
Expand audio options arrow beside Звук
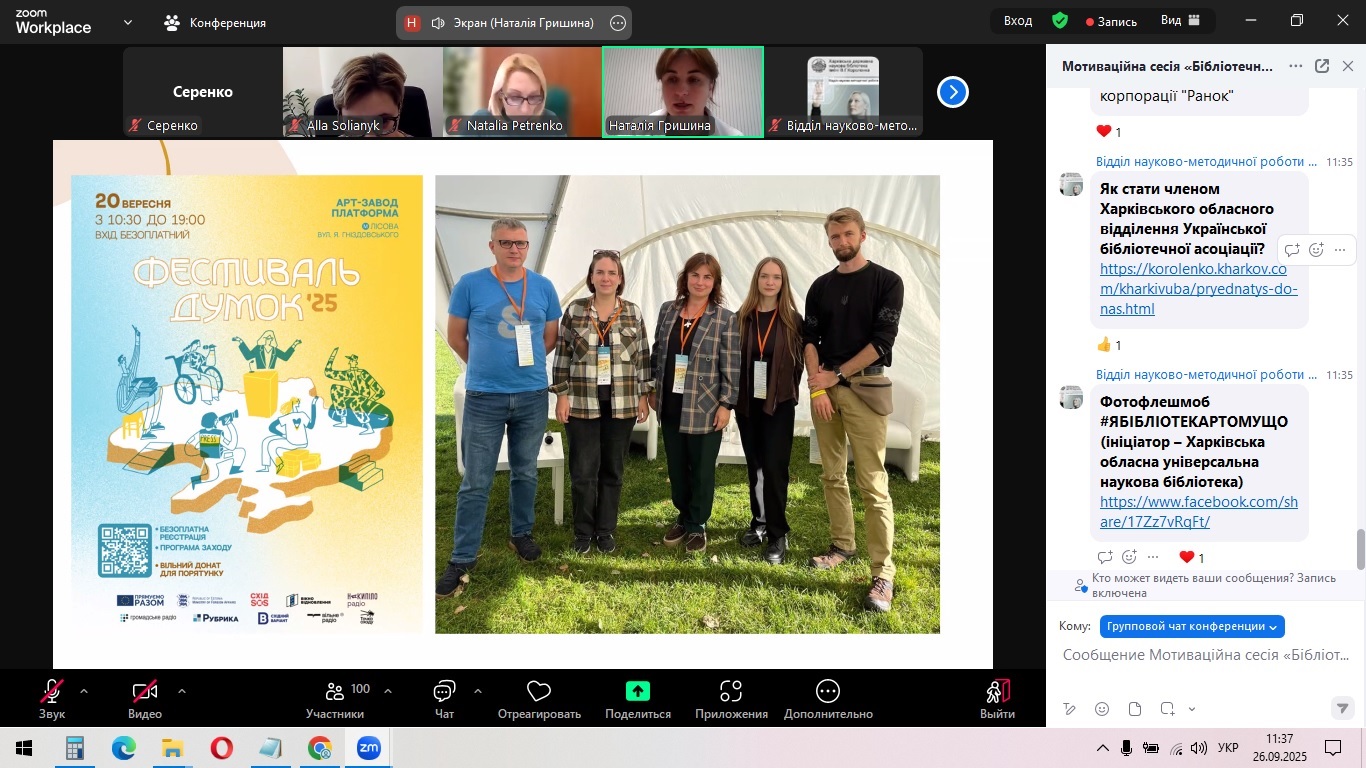tap(84, 690)
